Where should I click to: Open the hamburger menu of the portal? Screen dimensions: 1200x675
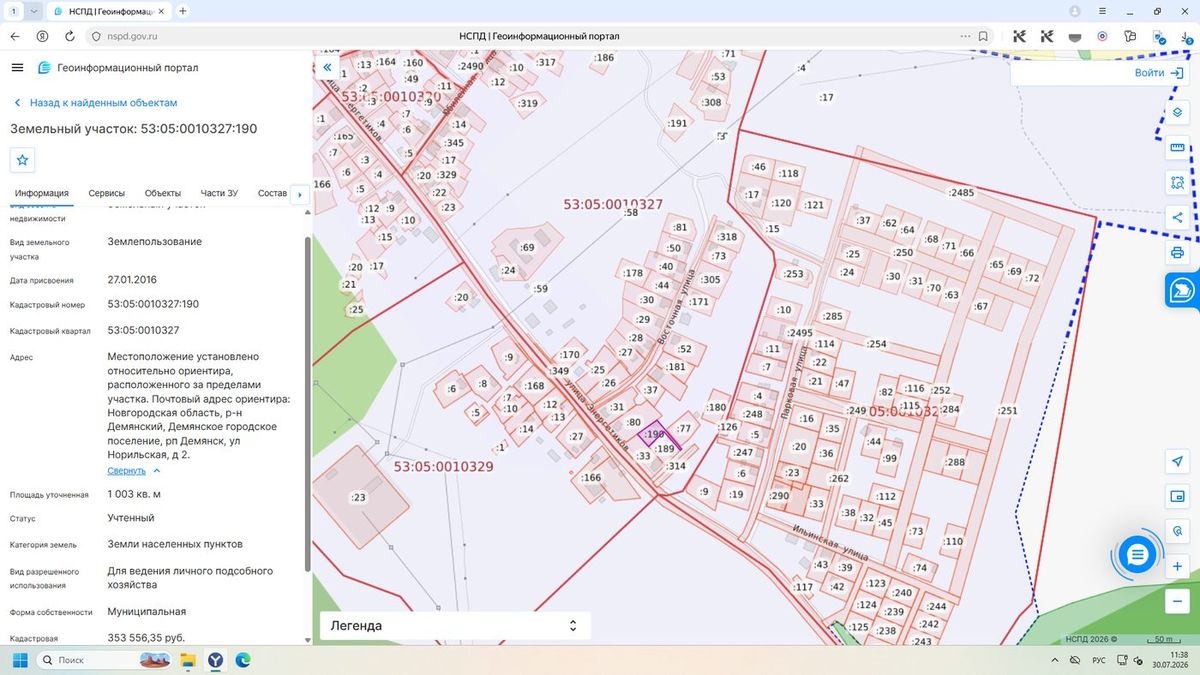coord(17,67)
